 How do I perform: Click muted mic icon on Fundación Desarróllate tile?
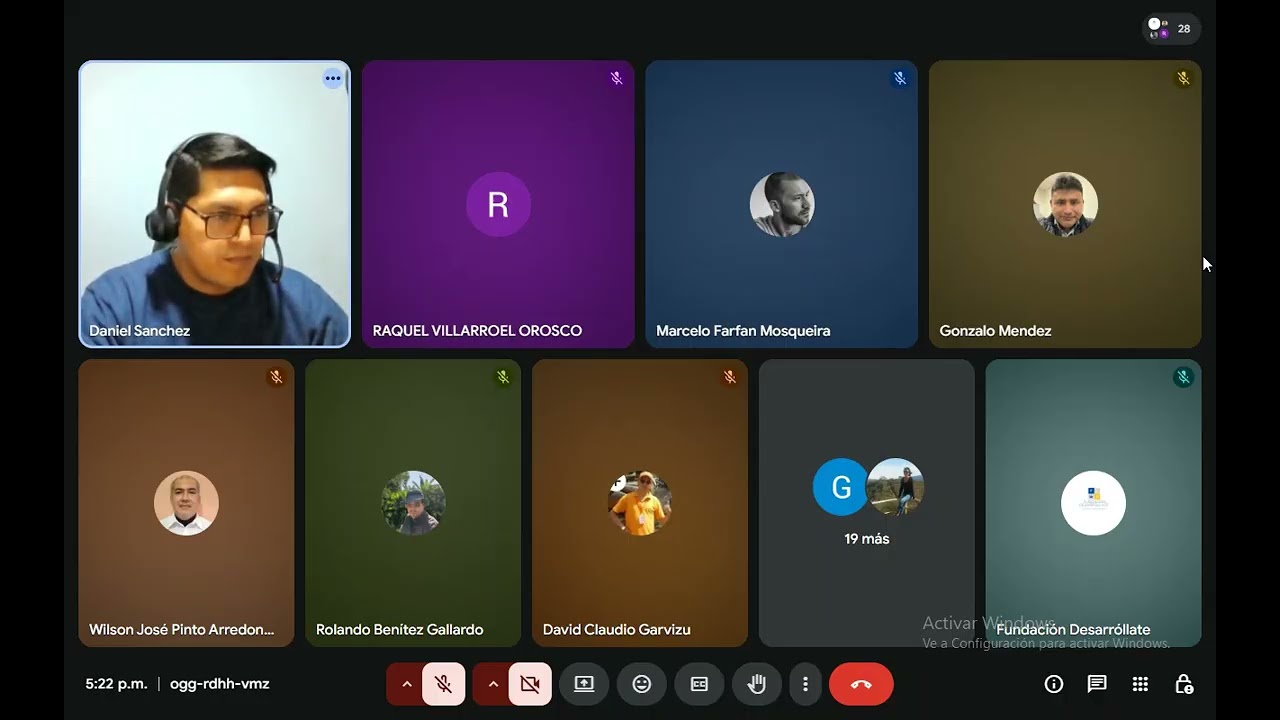[x=1183, y=377]
